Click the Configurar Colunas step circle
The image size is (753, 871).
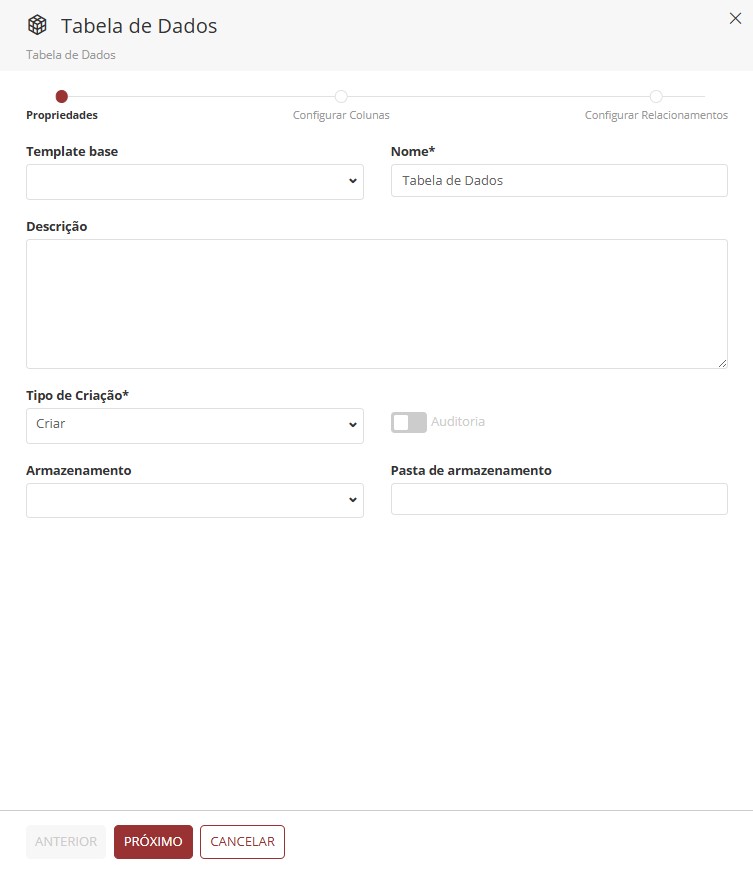341,97
